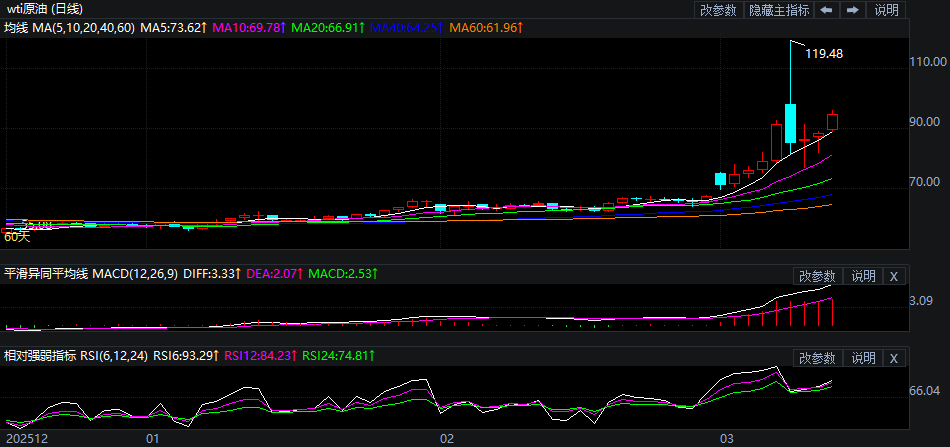This screenshot has height=447, width=950.
Task: Click the 03 month label on date axis
Action: tap(728, 438)
